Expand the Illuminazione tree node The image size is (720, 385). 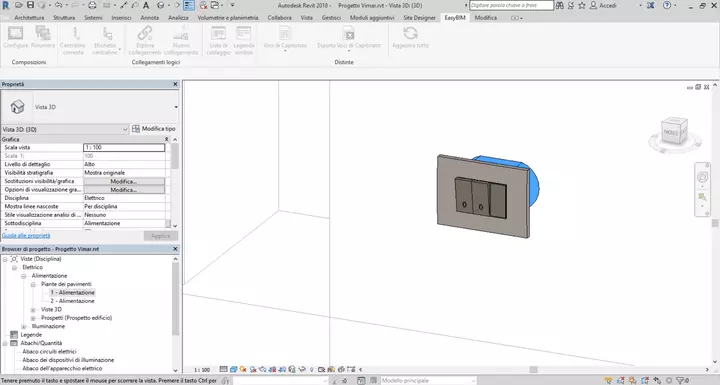[x=24, y=327]
